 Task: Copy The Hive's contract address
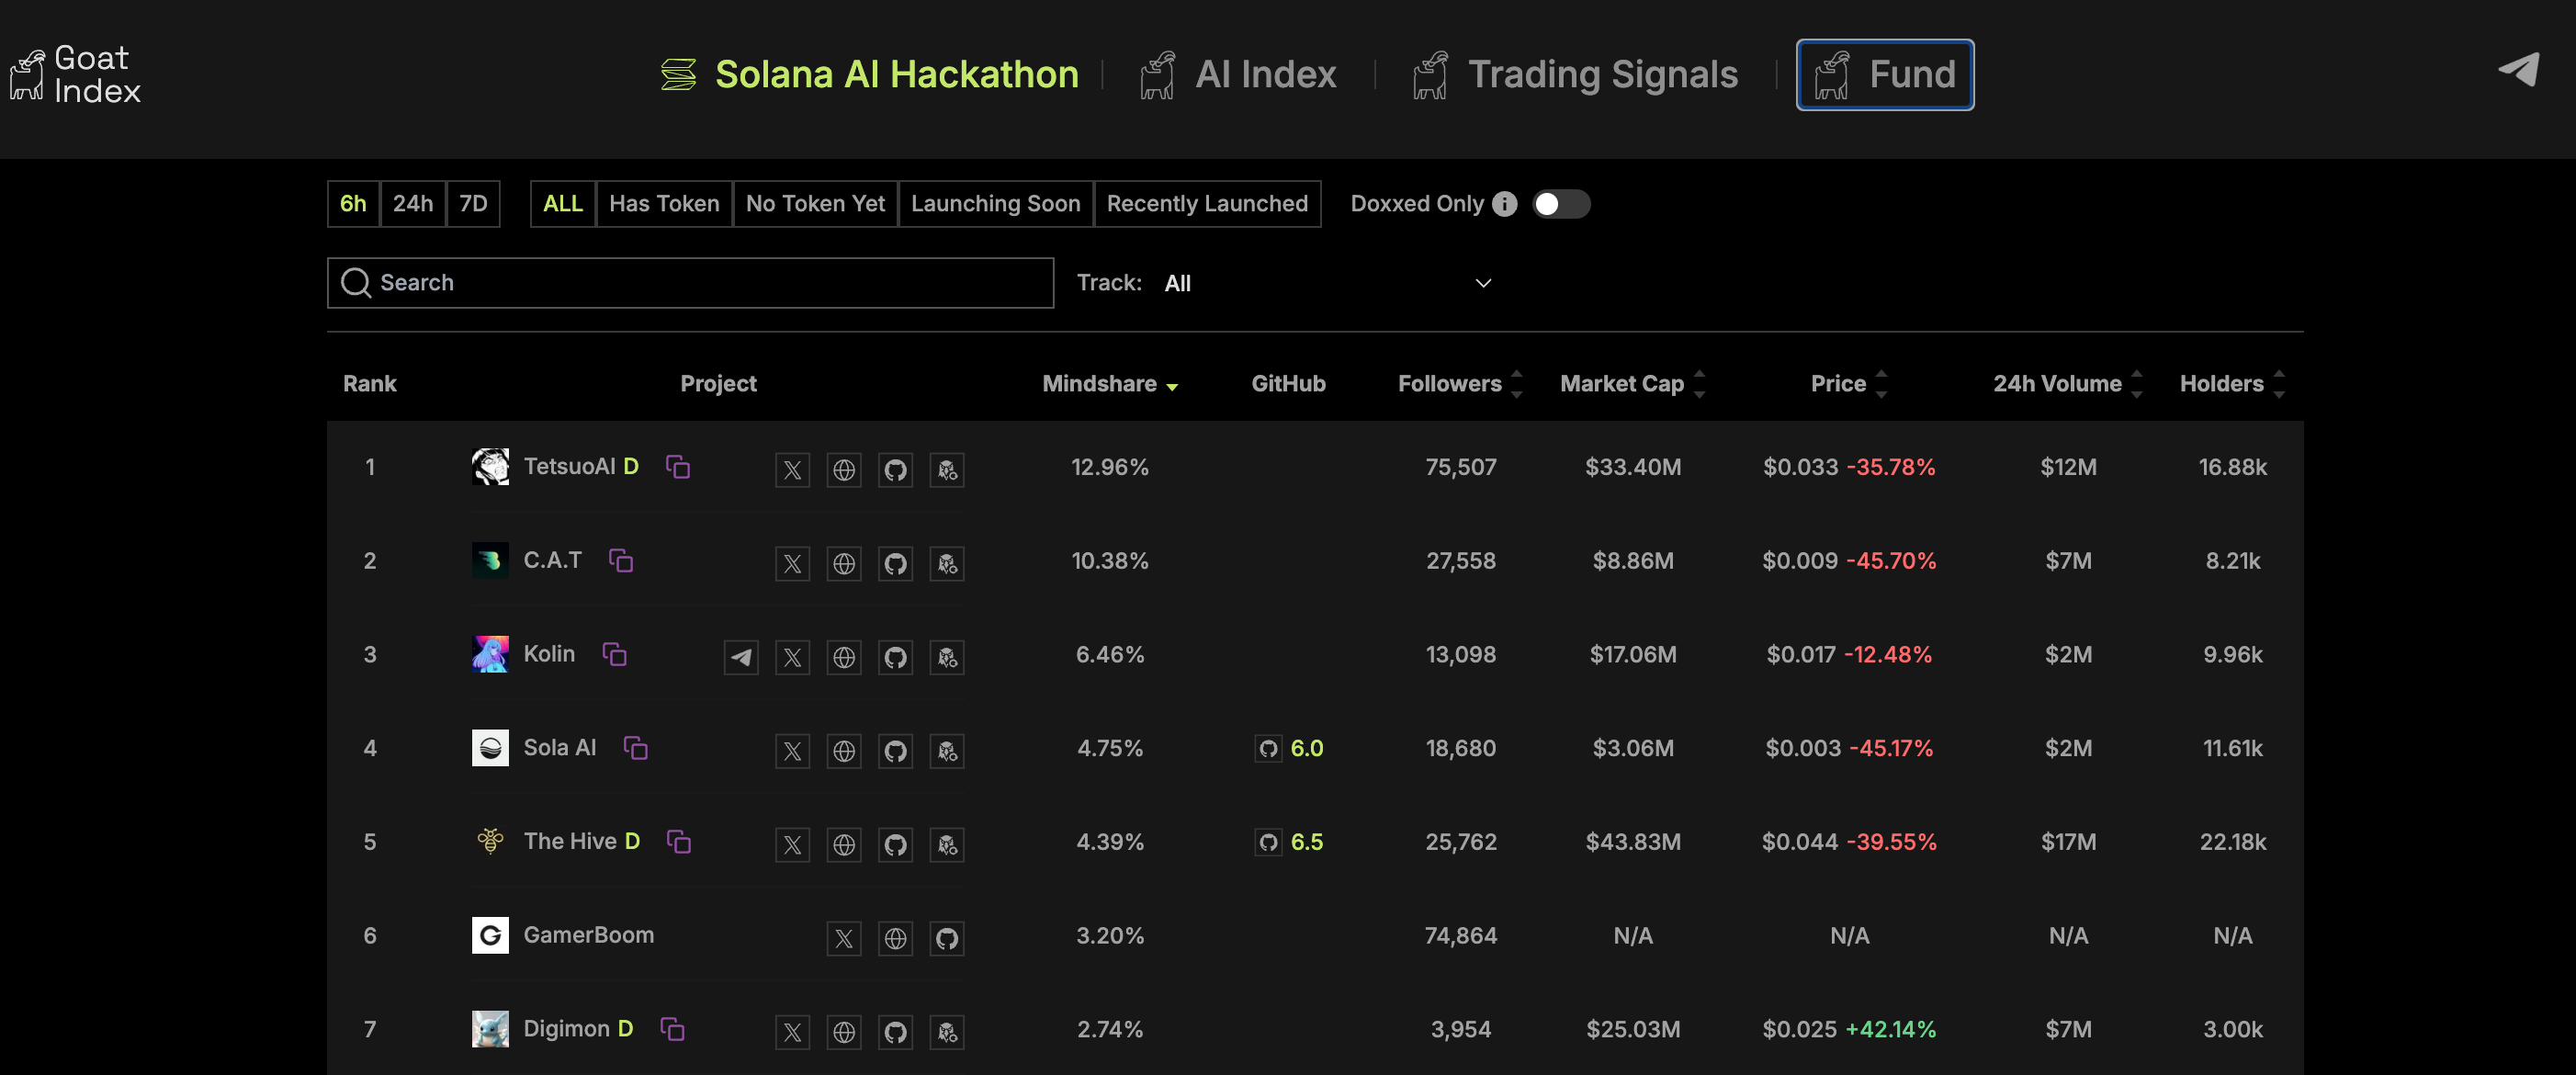tap(680, 843)
